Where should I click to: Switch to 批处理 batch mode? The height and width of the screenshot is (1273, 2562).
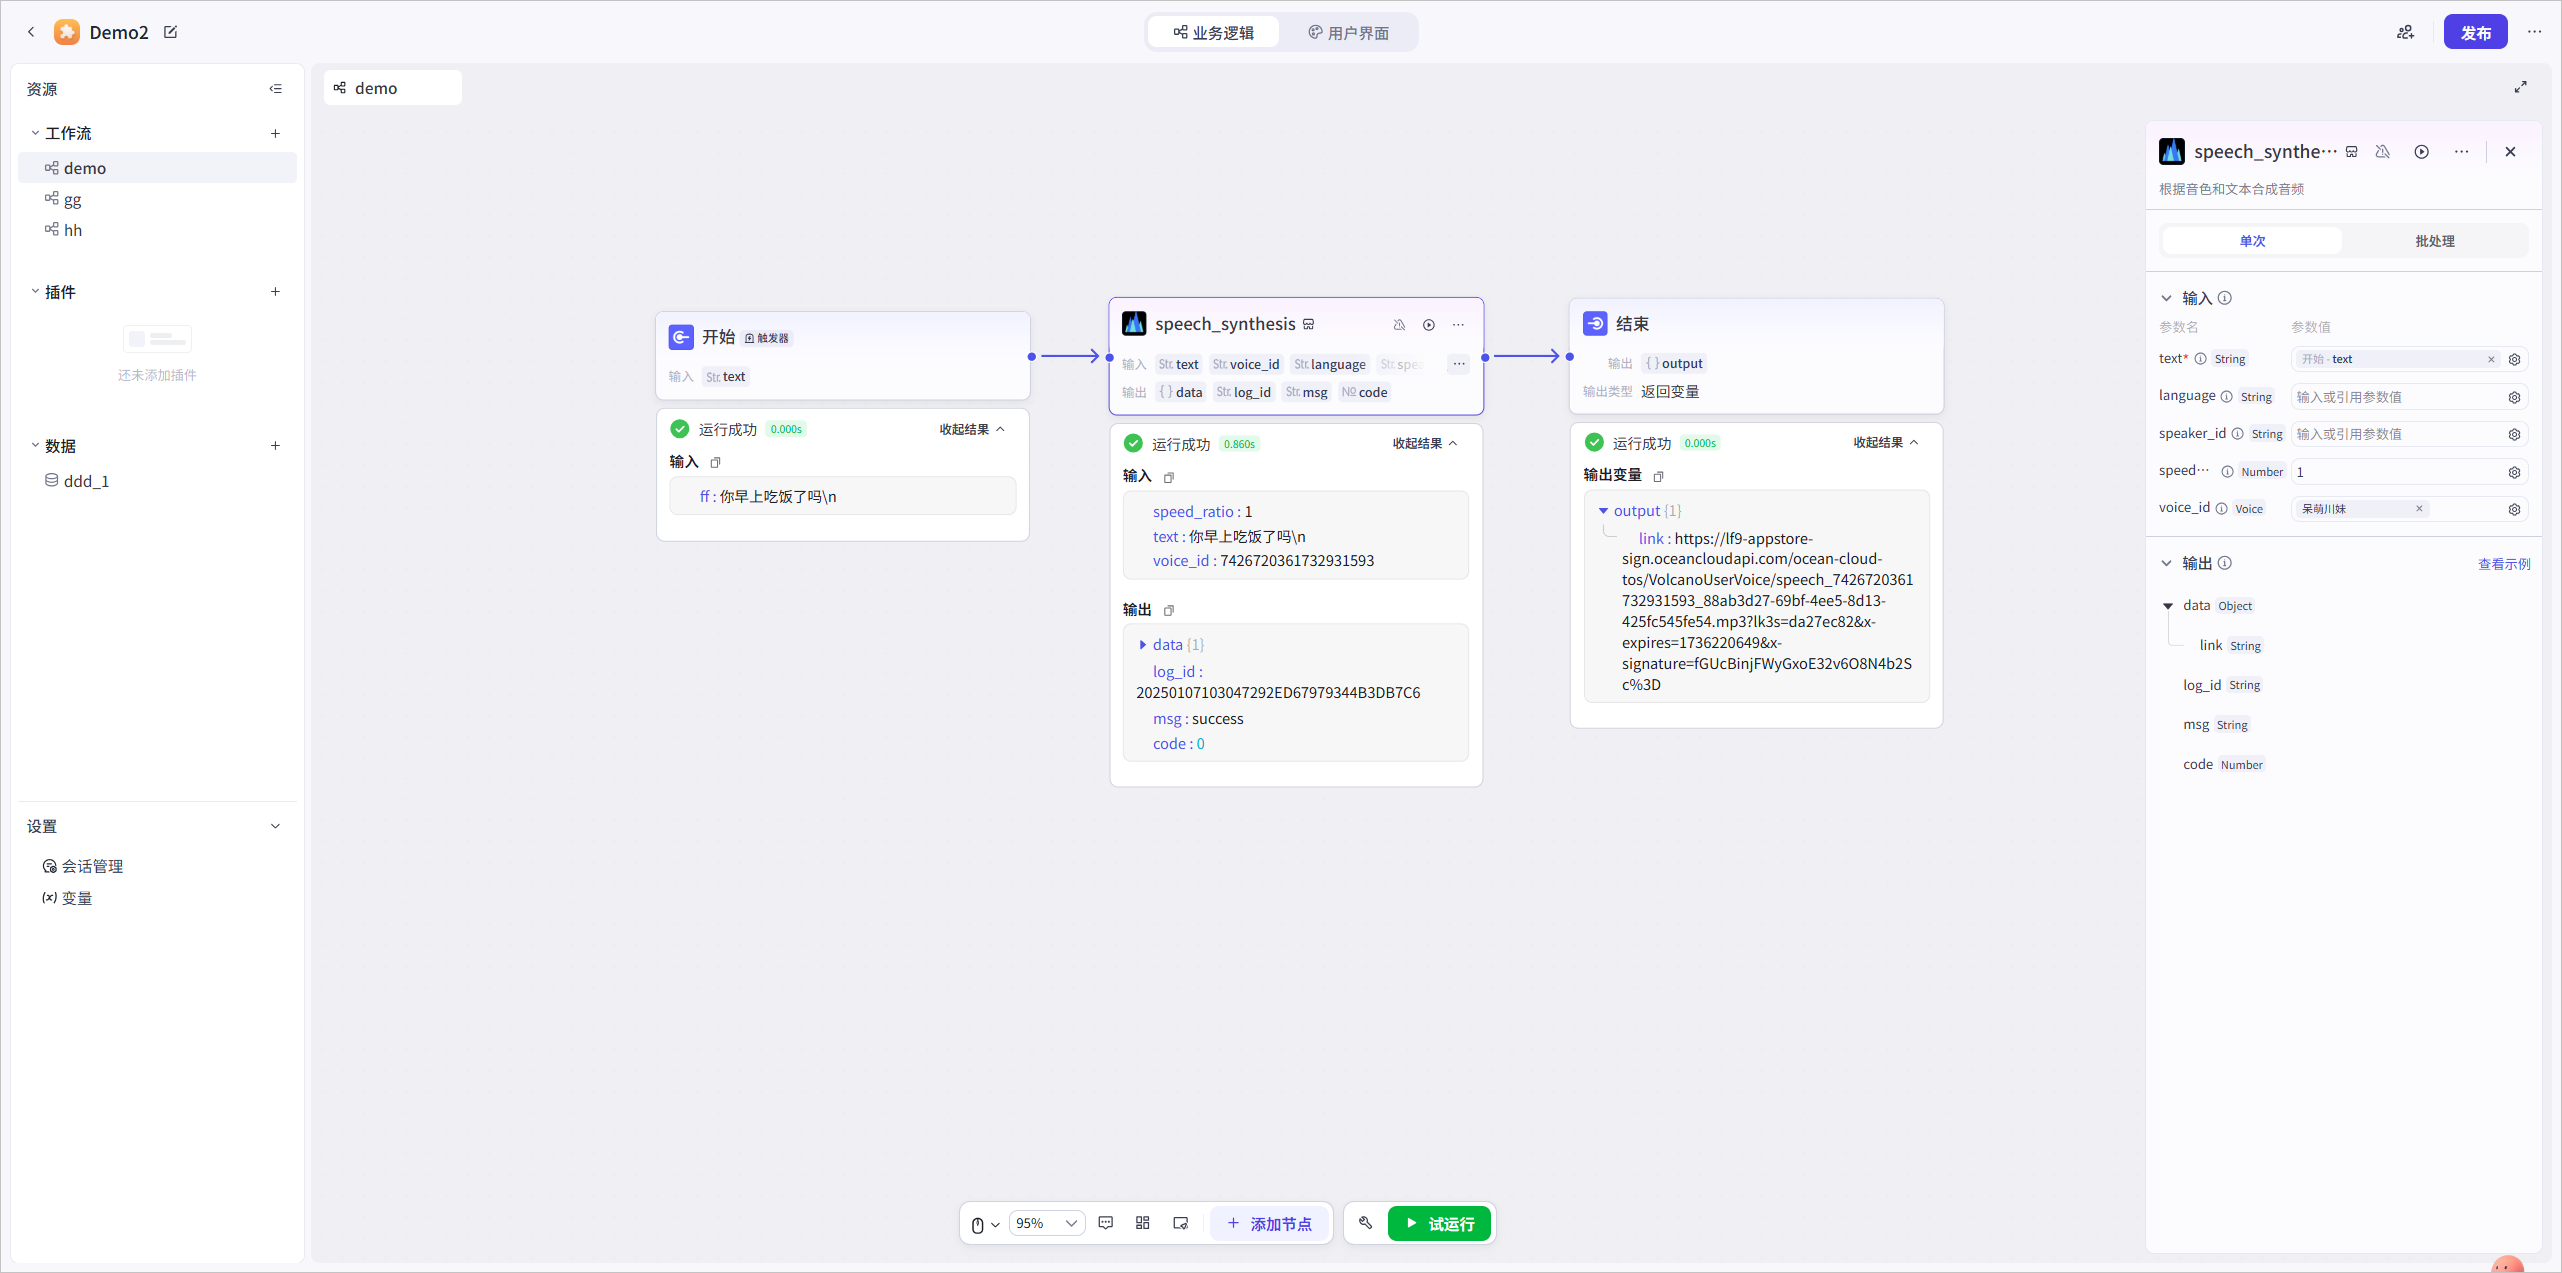(2434, 241)
